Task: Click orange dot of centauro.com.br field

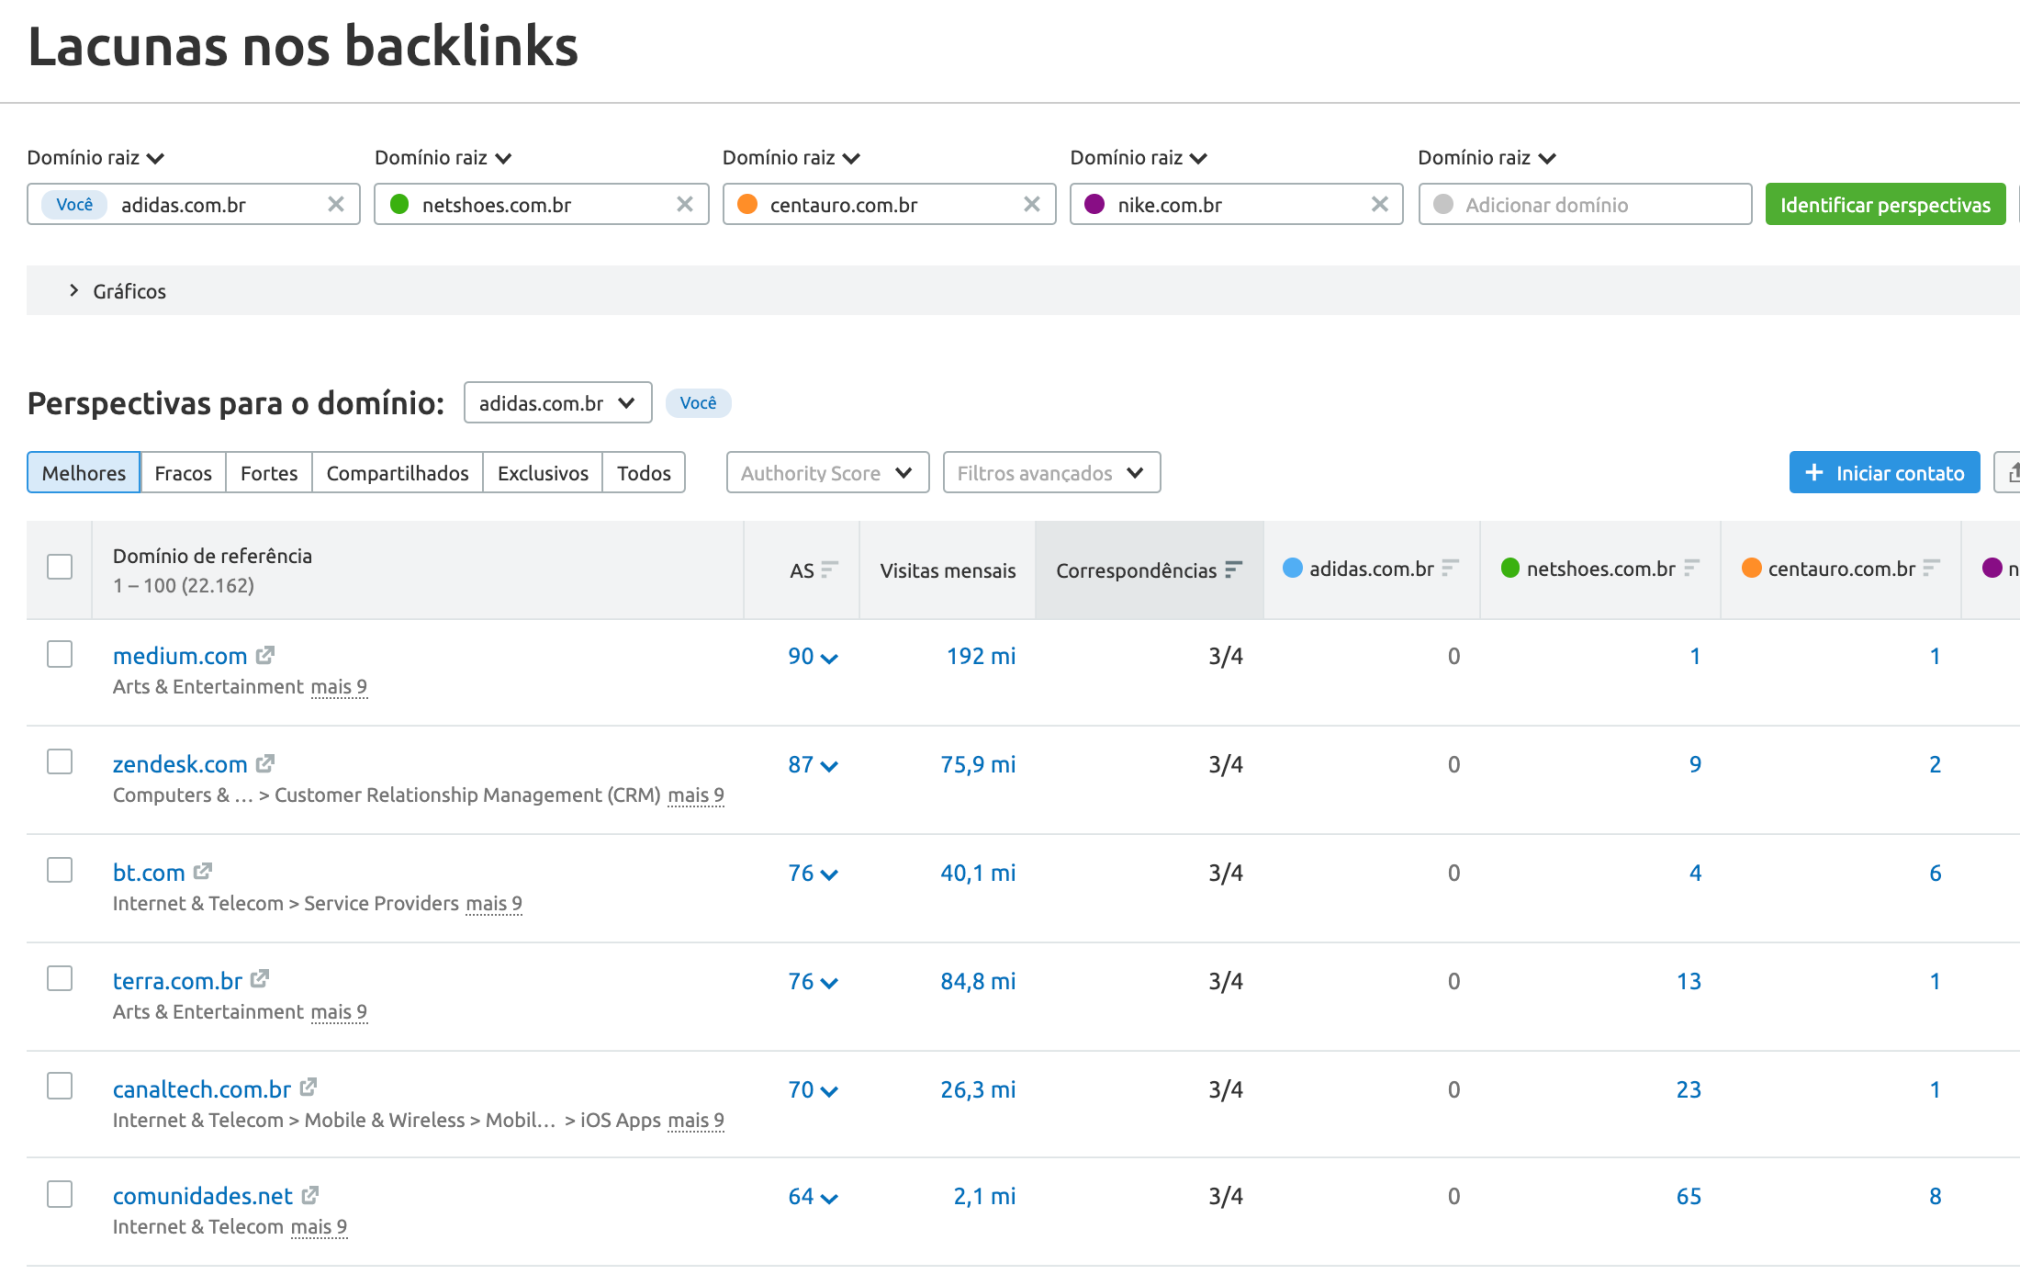Action: tap(747, 204)
